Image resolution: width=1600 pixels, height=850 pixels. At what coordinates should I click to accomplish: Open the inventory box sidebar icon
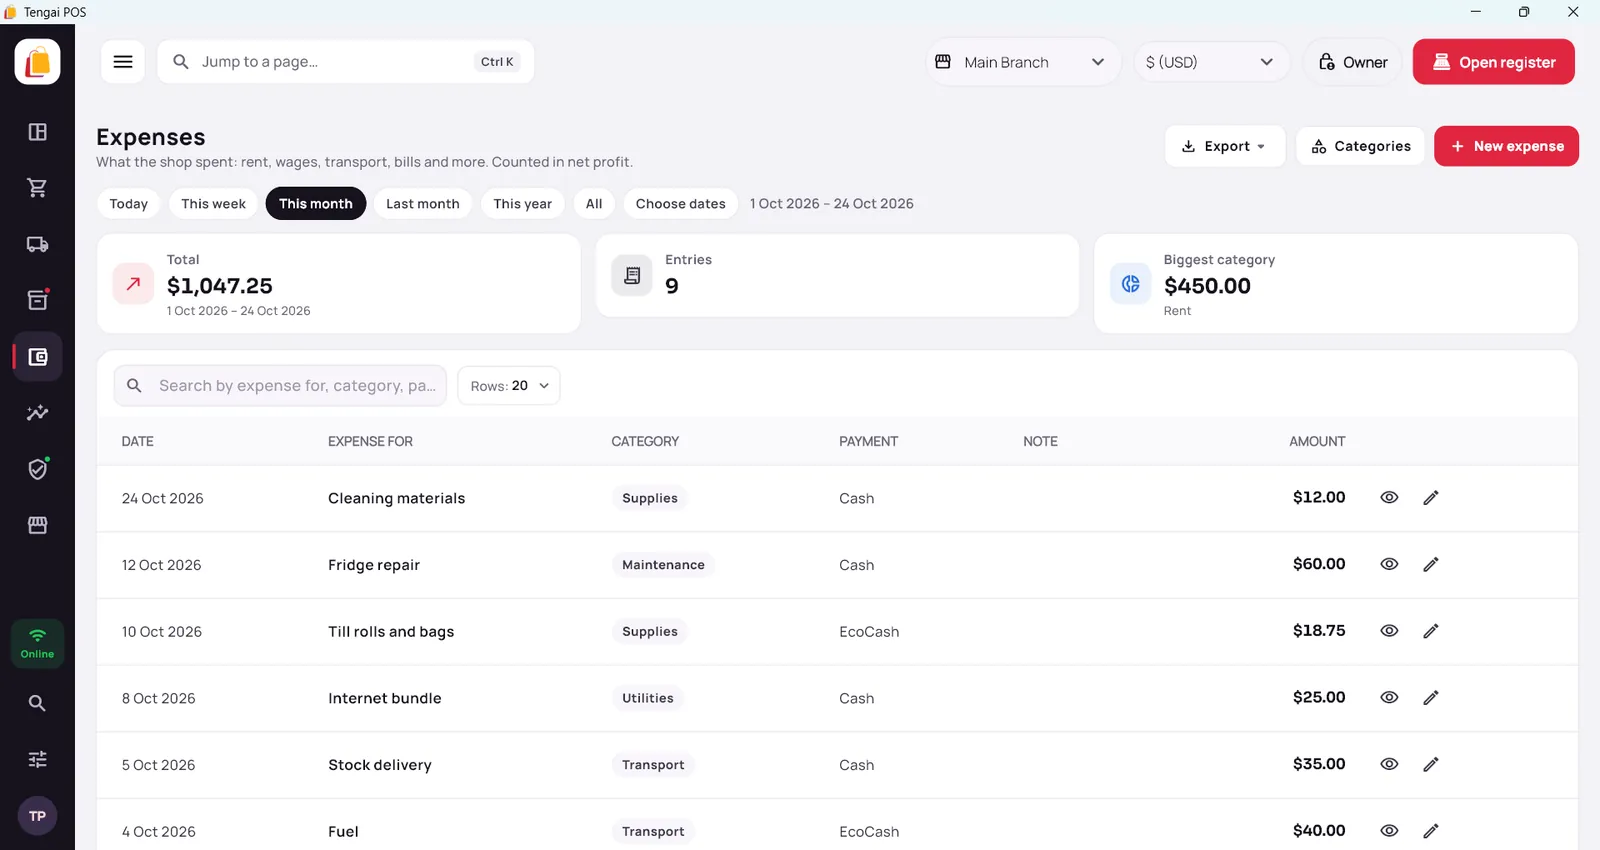point(37,300)
